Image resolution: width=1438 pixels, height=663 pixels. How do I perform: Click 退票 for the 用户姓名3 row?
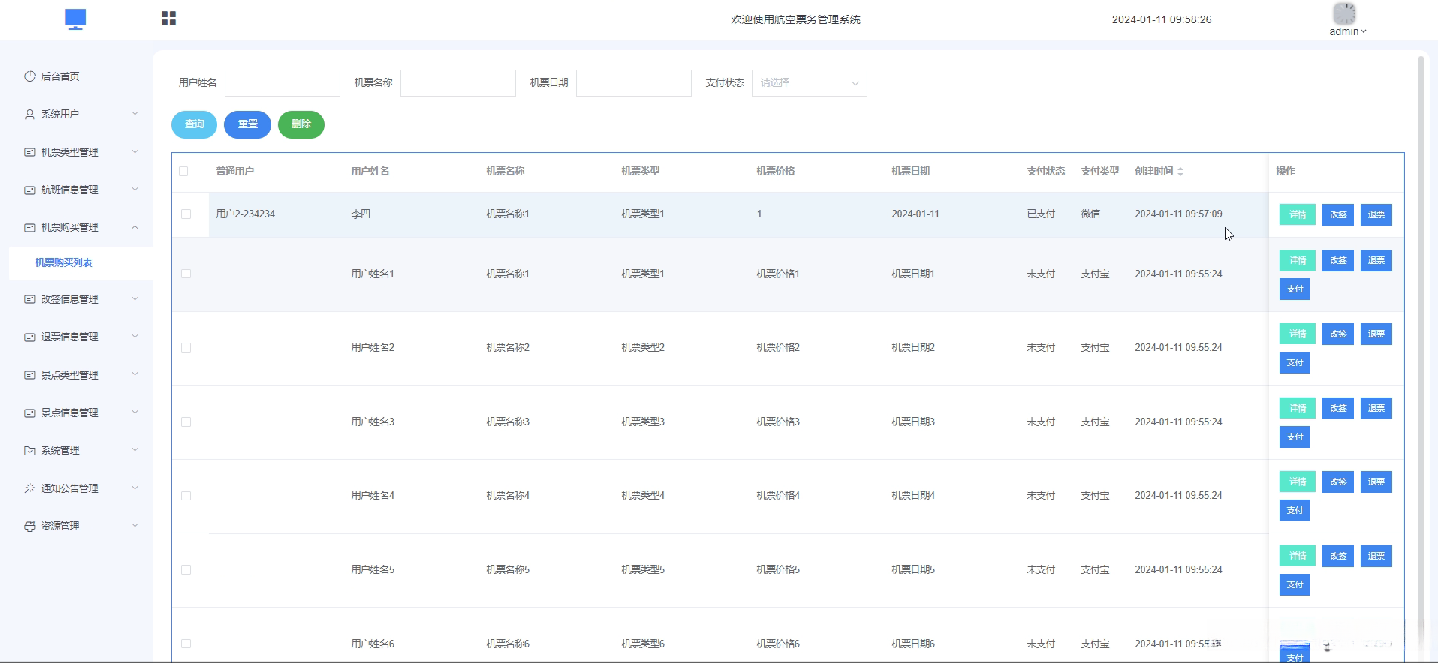(x=1376, y=408)
